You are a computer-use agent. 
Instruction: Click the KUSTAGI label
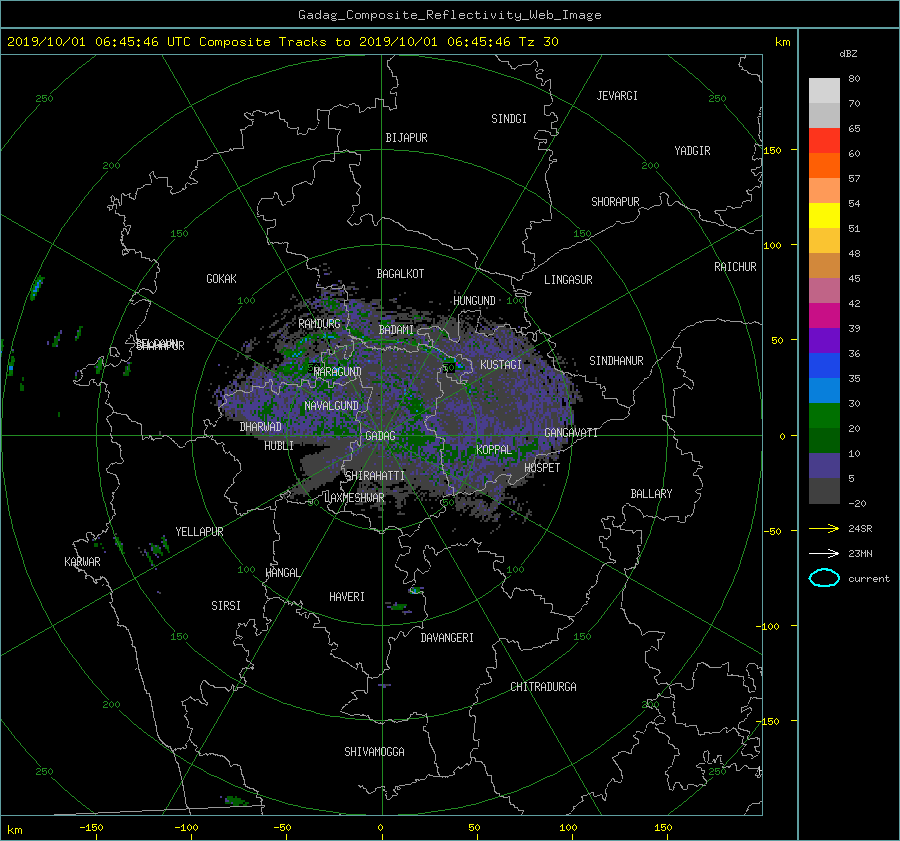coord(501,365)
